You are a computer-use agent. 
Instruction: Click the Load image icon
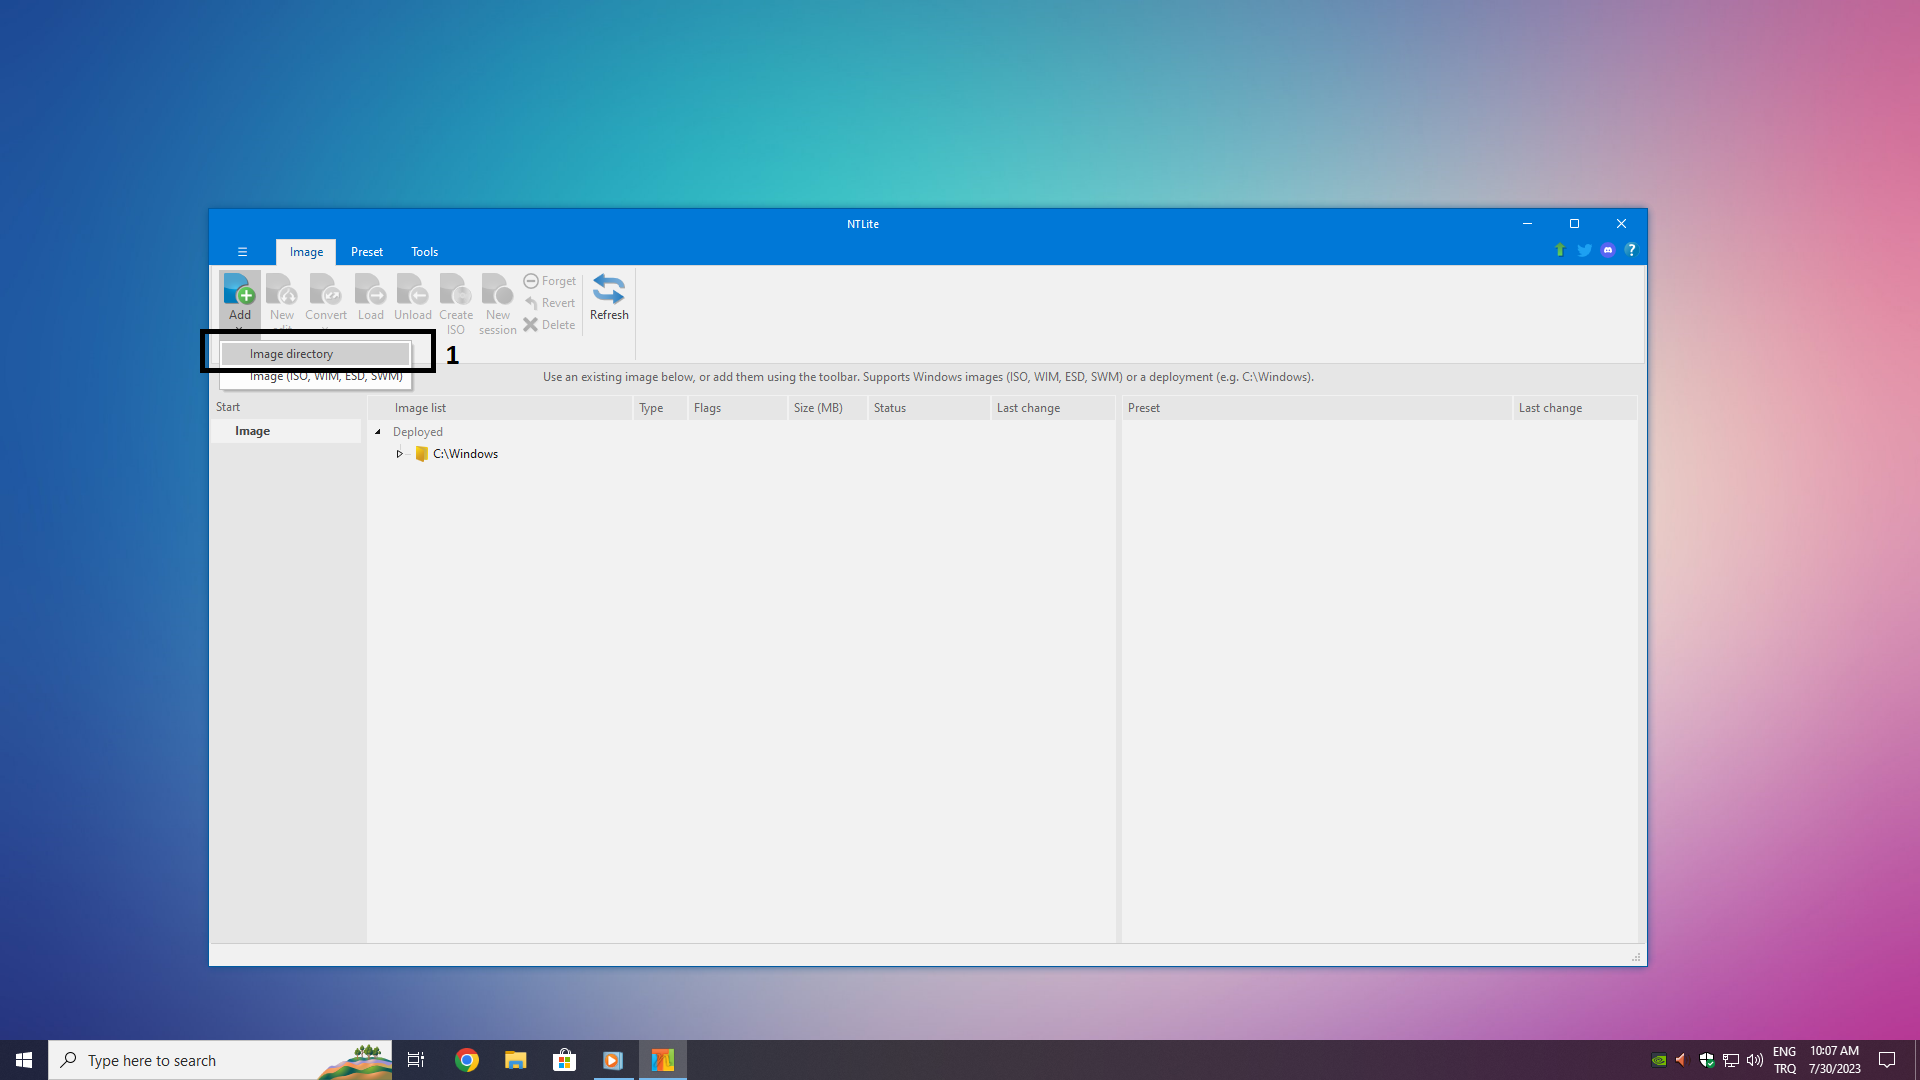[370, 297]
